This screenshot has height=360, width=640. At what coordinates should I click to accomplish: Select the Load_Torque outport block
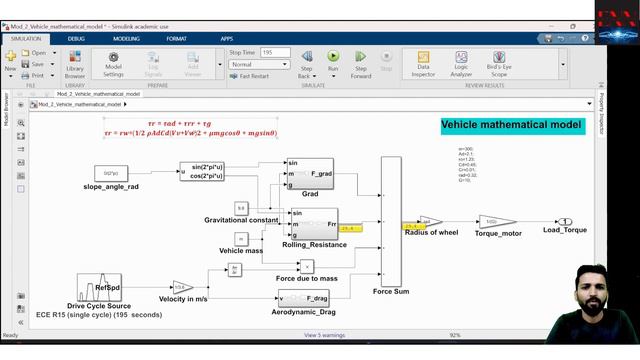pyautogui.click(x=565, y=222)
